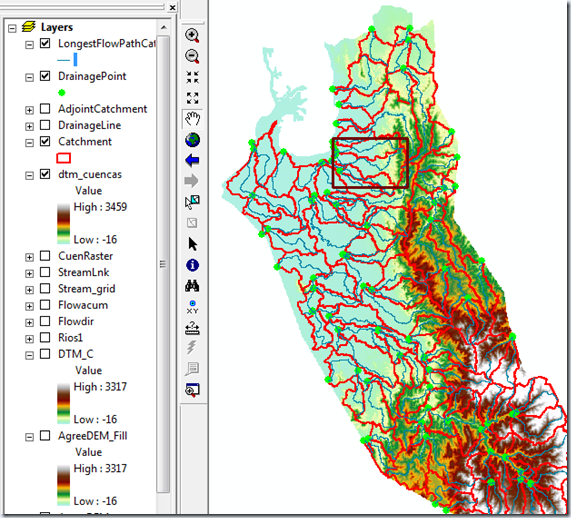This screenshot has width=571, height=518.
Task: Click the grayed forward extent arrow
Action: point(192,181)
